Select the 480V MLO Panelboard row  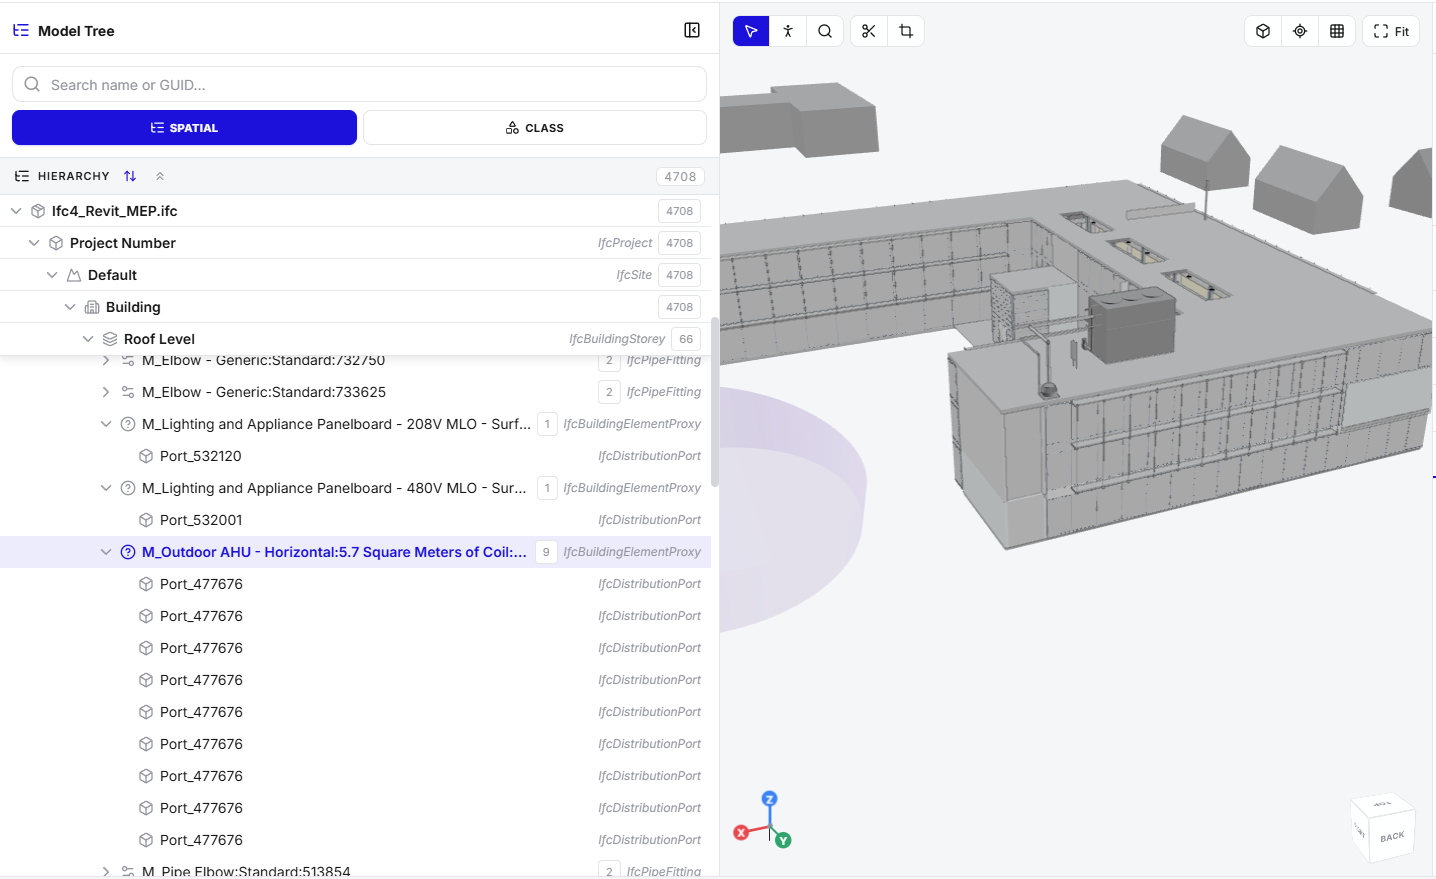pos(355,488)
